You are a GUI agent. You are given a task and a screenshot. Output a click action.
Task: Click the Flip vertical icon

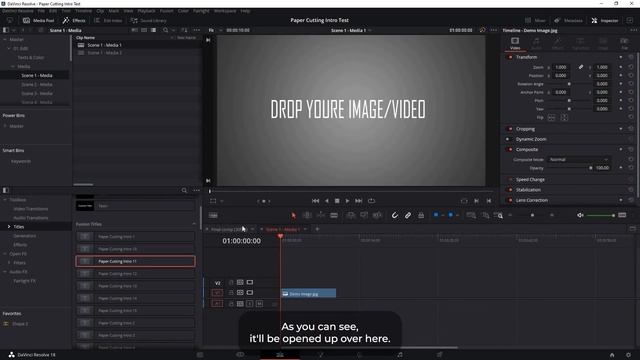(564, 118)
